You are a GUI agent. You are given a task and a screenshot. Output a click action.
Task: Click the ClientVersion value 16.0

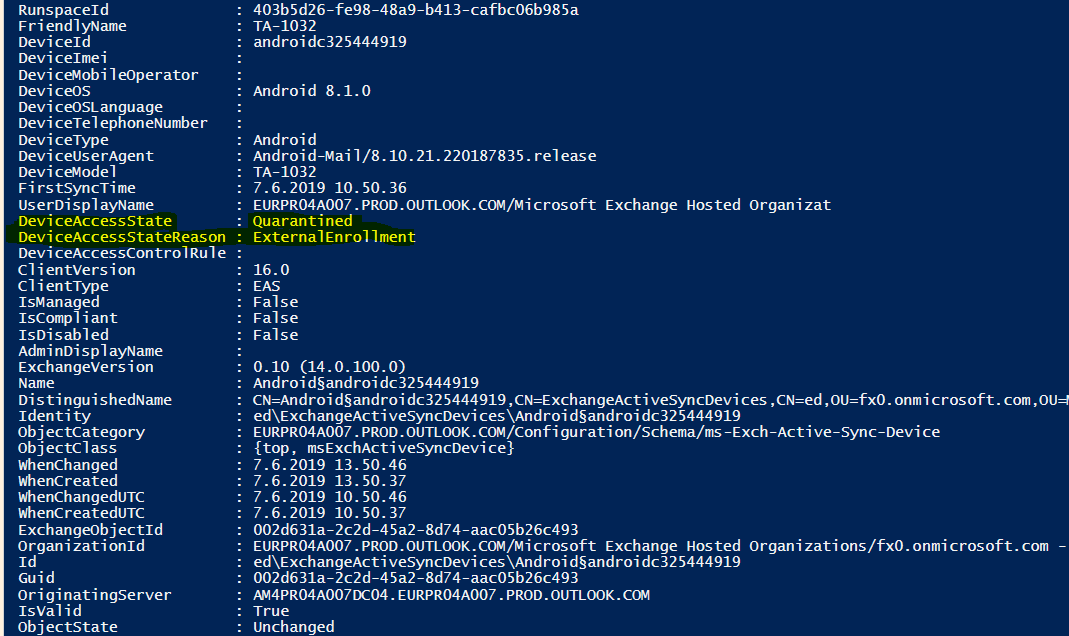point(271,270)
